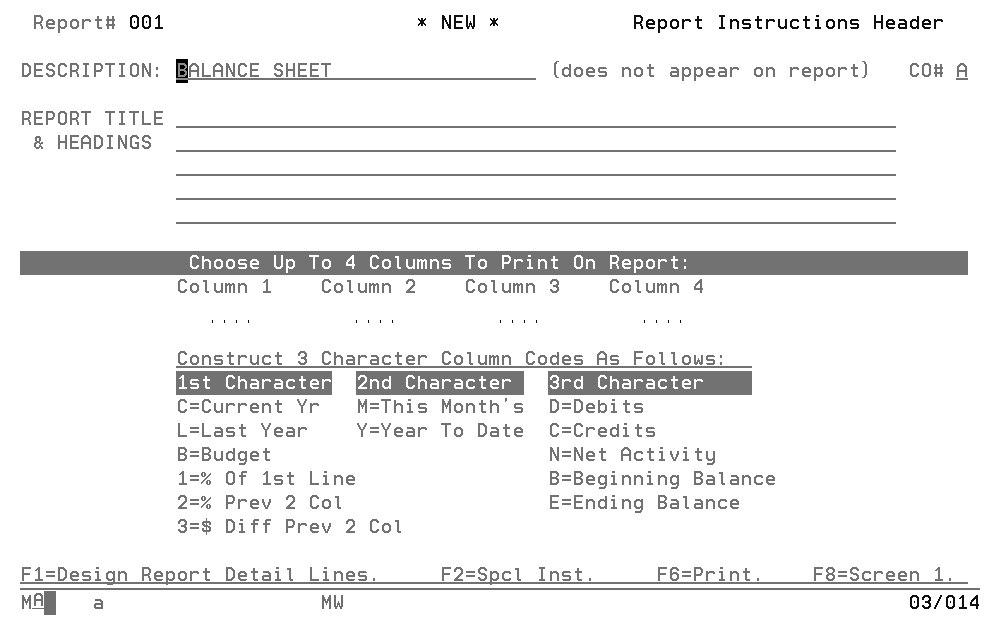
Task: Click the Column 1 label
Action: click(x=224, y=287)
